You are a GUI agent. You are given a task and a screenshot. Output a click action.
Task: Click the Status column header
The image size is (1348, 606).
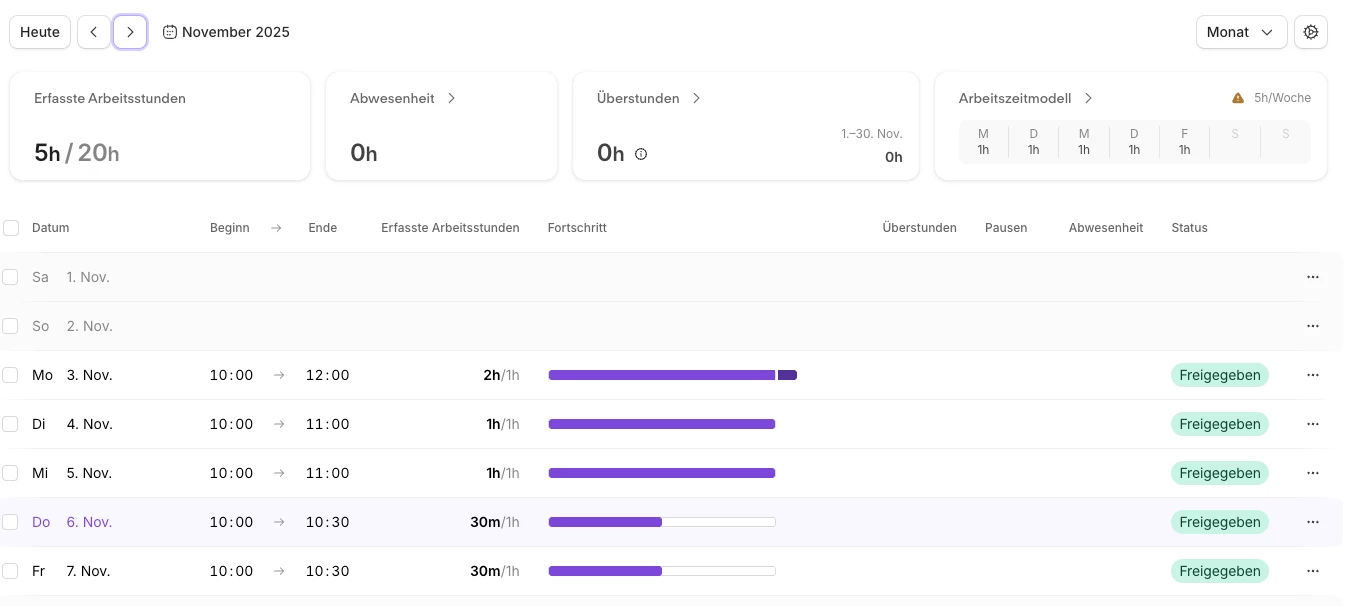[x=1189, y=228]
